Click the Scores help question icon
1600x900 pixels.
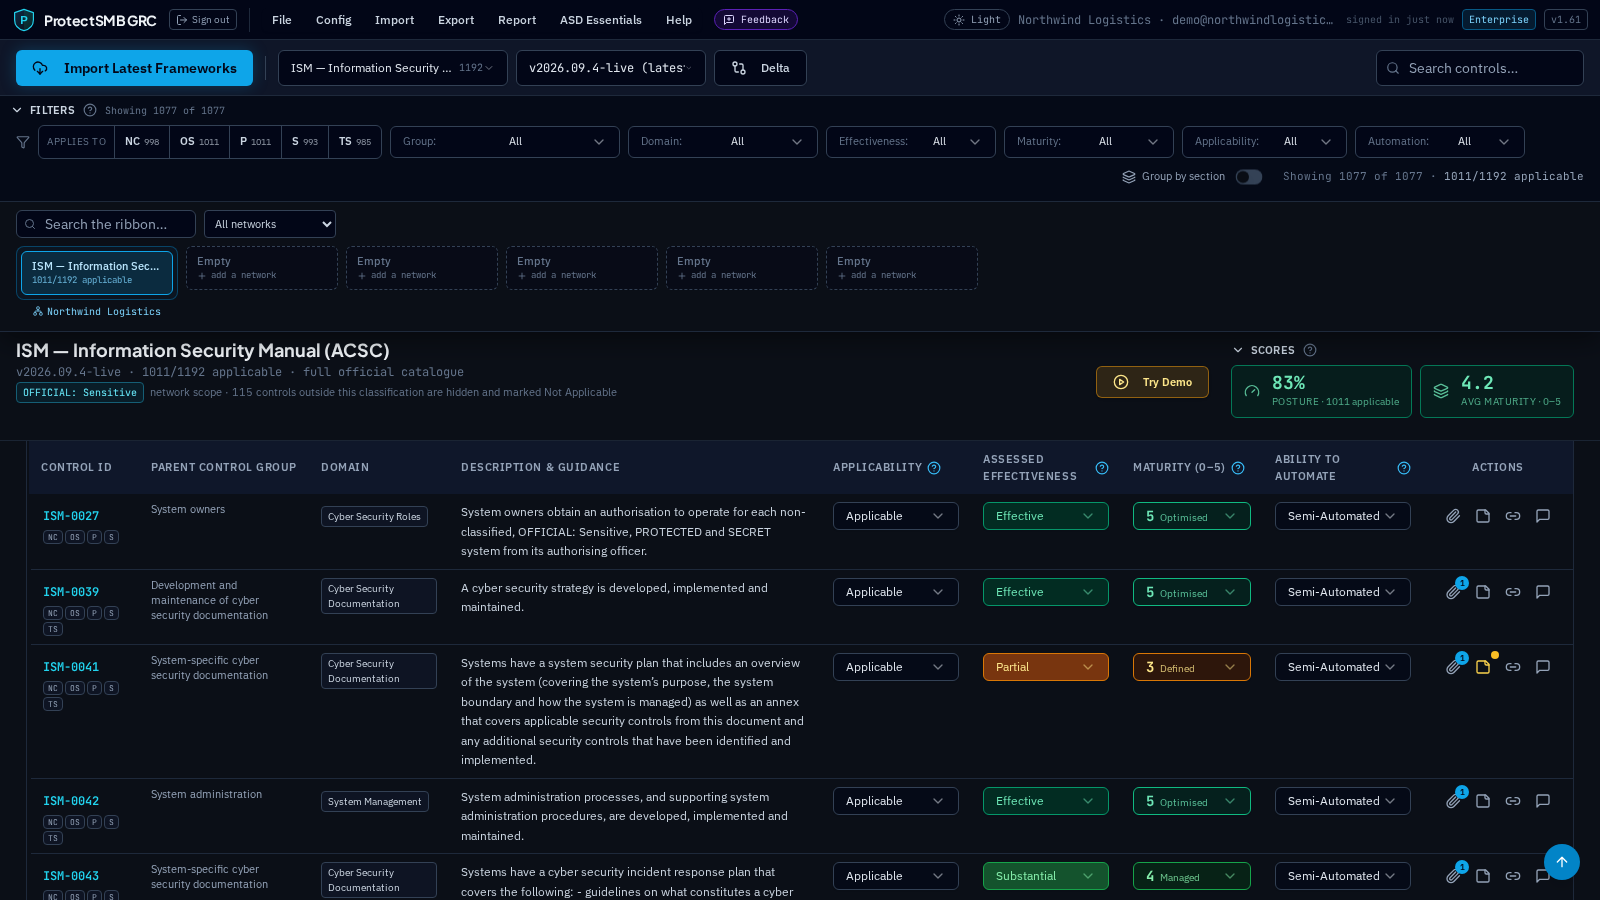1310,350
